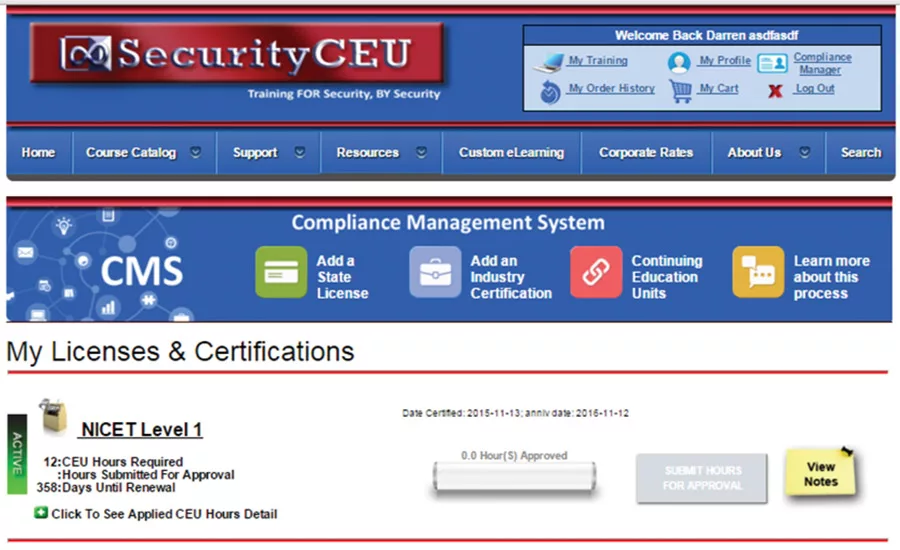The height and width of the screenshot is (550, 900).
Task: Open the My Cart link
Action: (x=719, y=88)
